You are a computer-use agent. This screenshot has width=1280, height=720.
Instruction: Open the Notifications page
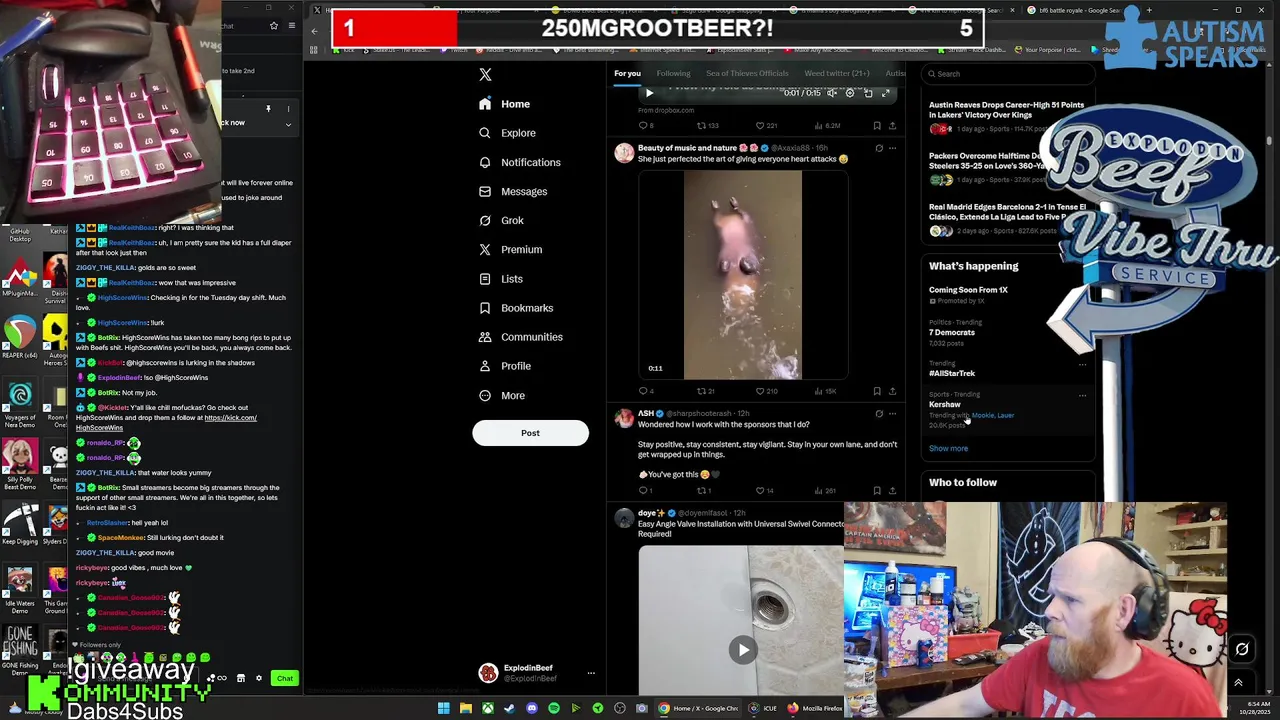pos(520,162)
